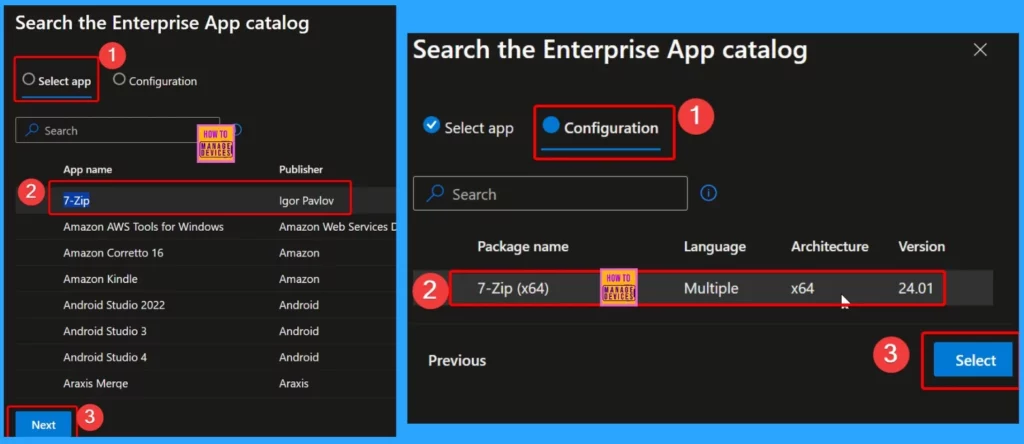Click Amazon Web Services publisher cell
1024x444 pixels.
click(337, 227)
